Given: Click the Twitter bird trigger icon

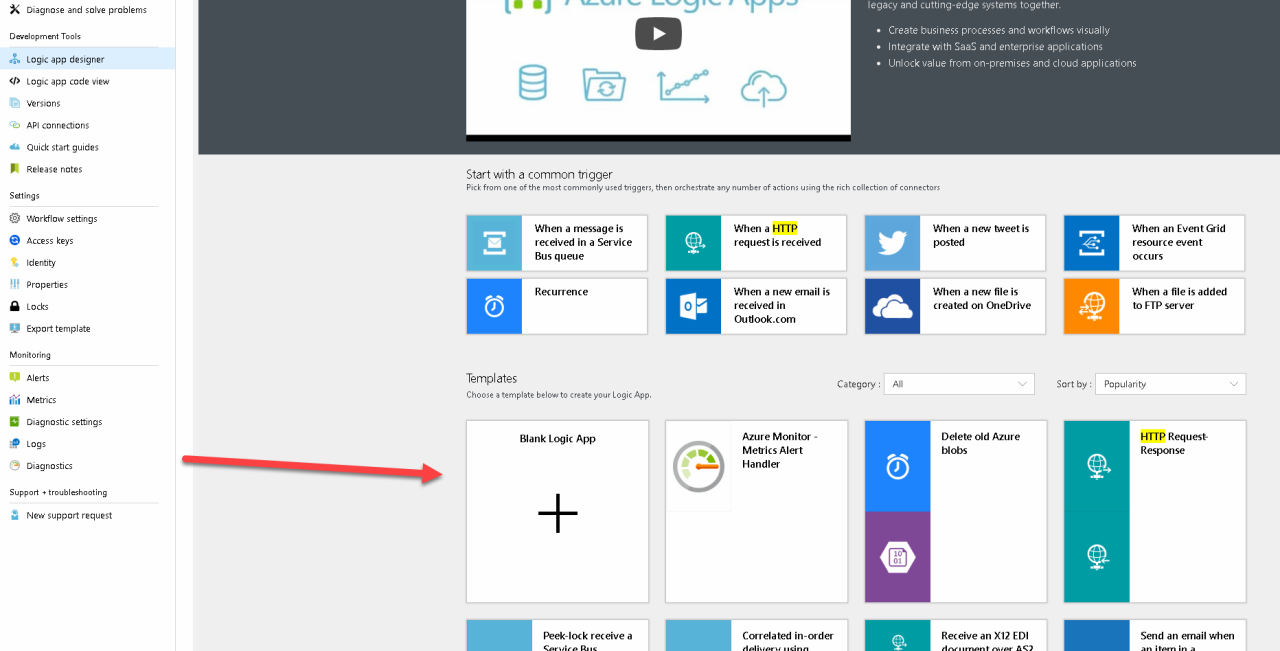Looking at the screenshot, I should coord(892,243).
